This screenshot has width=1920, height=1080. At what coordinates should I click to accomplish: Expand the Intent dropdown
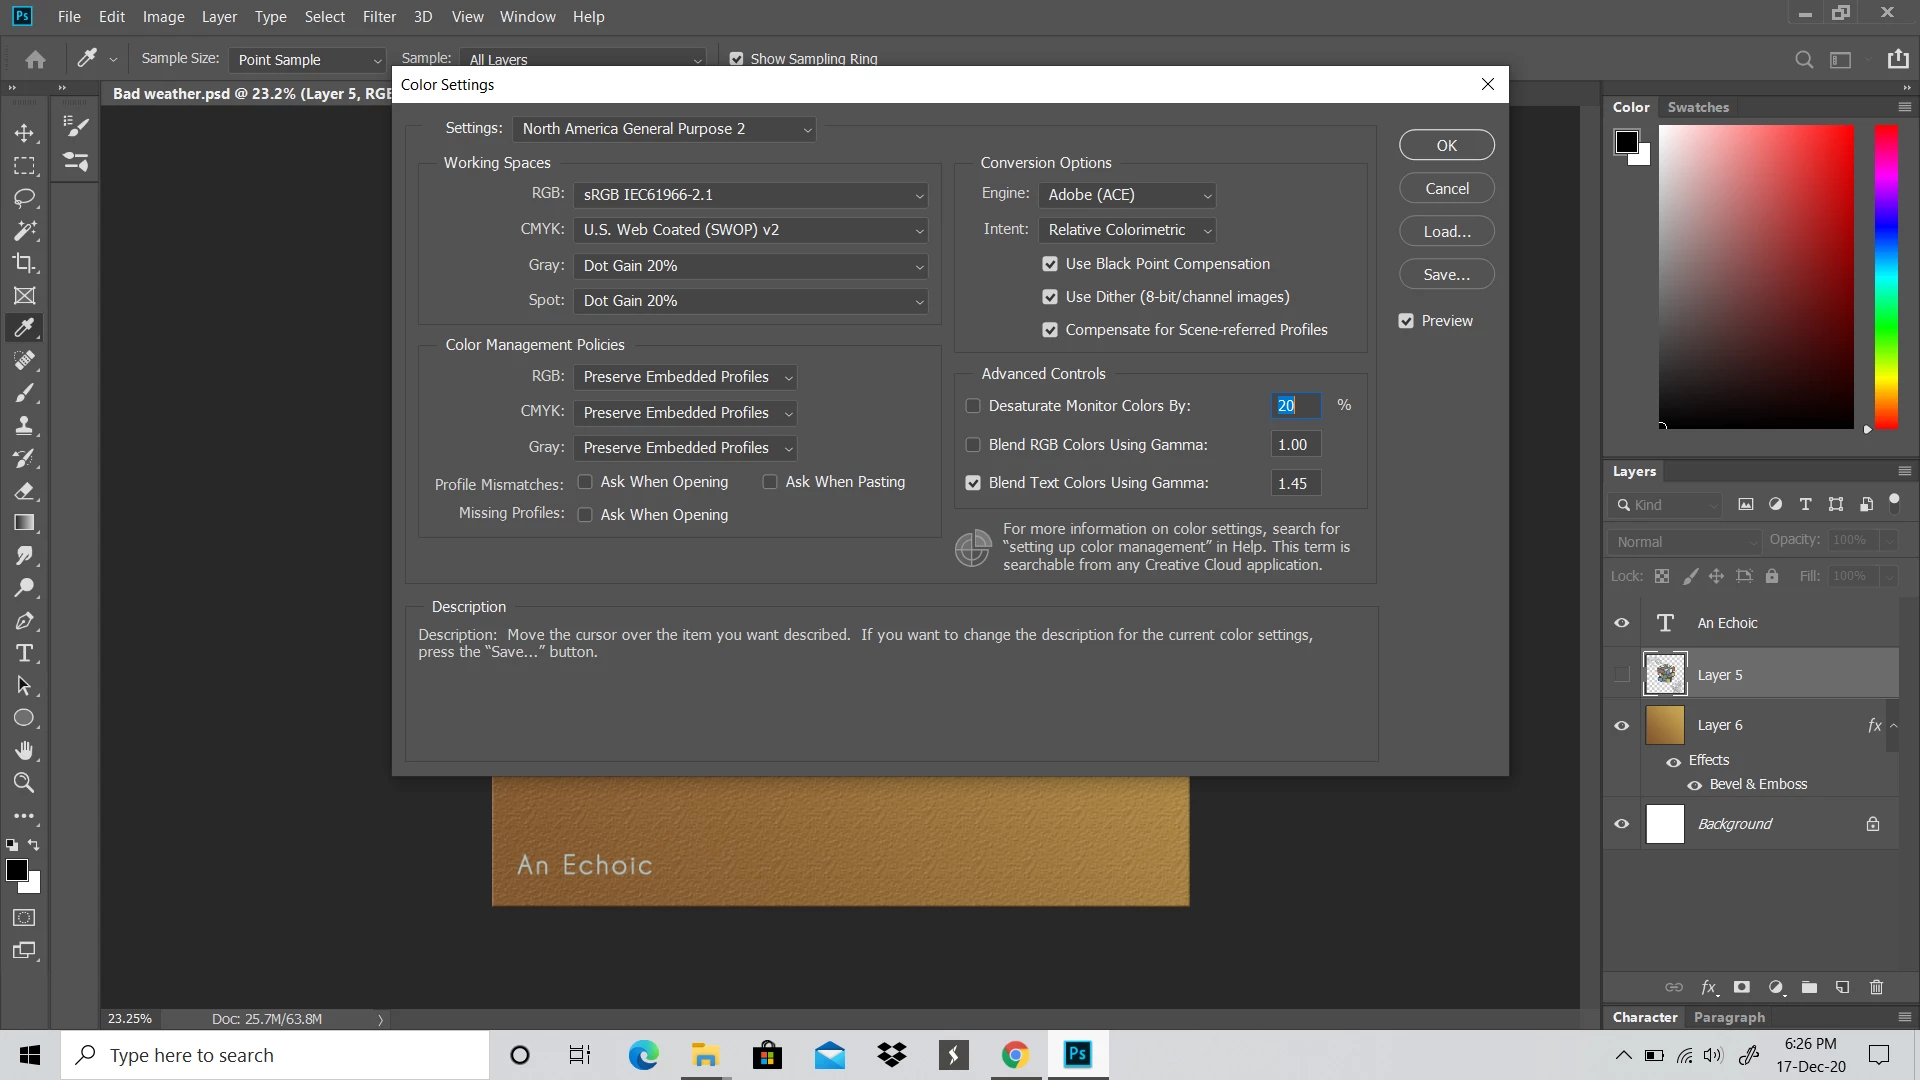[1127, 230]
